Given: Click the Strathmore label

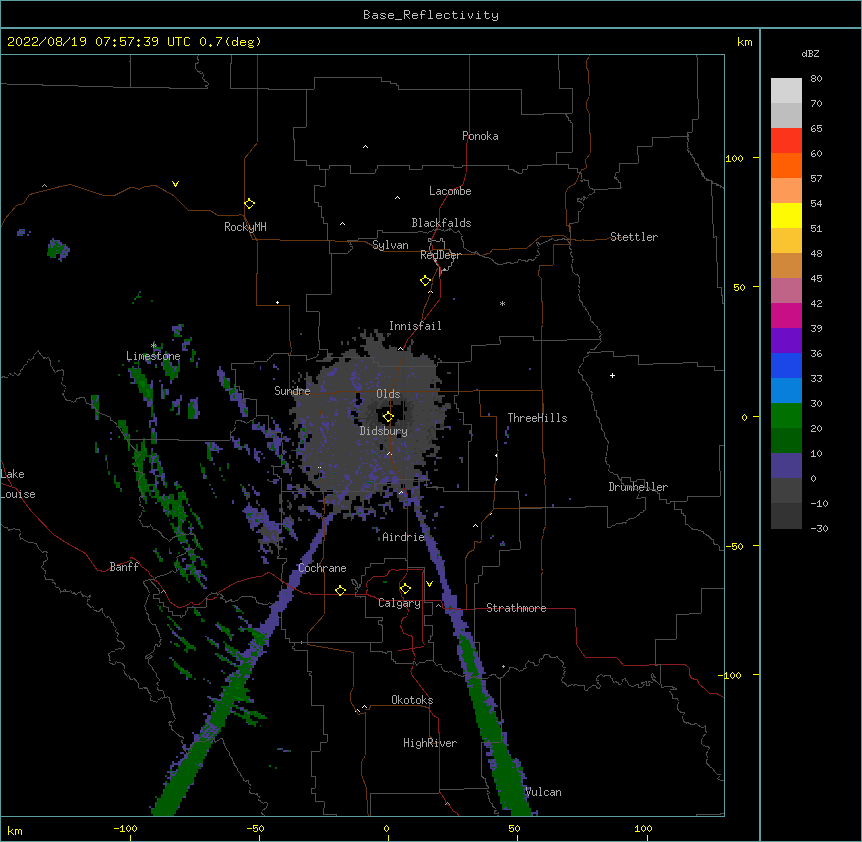Looking at the screenshot, I should (x=516, y=608).
